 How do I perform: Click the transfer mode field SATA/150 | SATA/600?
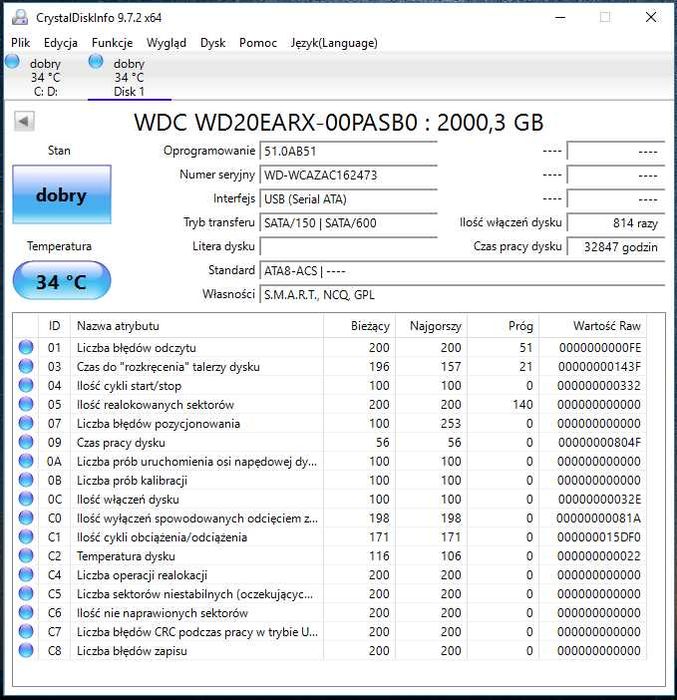(x=348, y=223)
